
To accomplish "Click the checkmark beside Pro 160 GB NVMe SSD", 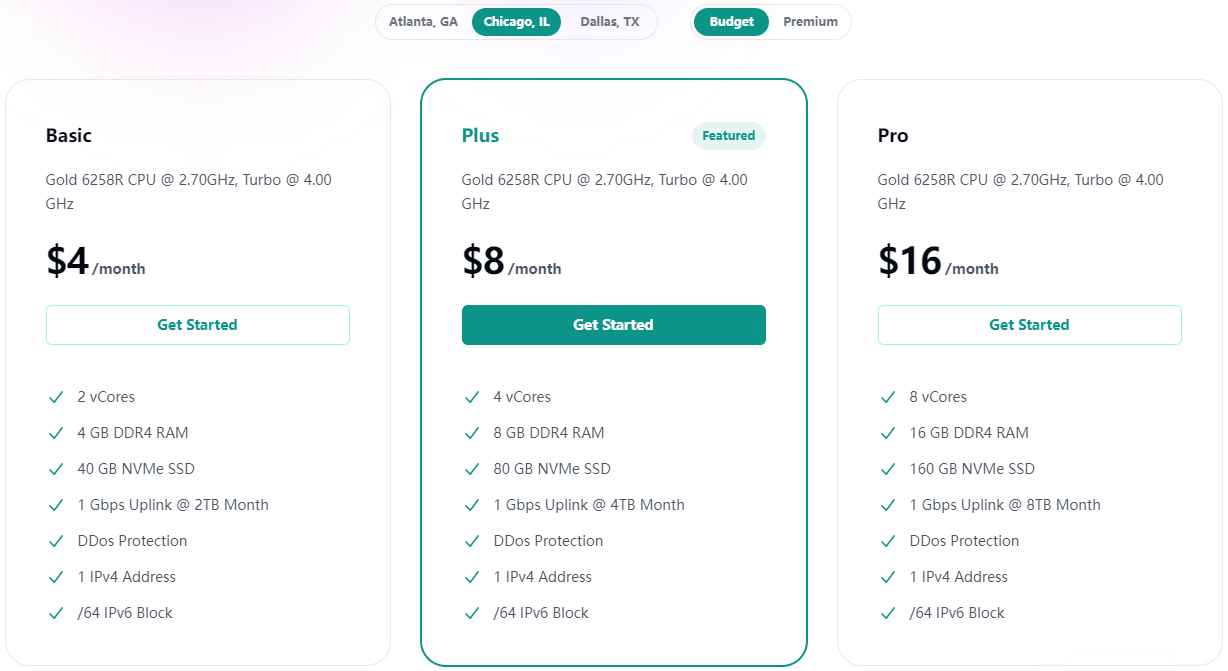I will pyautogui.click(x=888, y=469).
